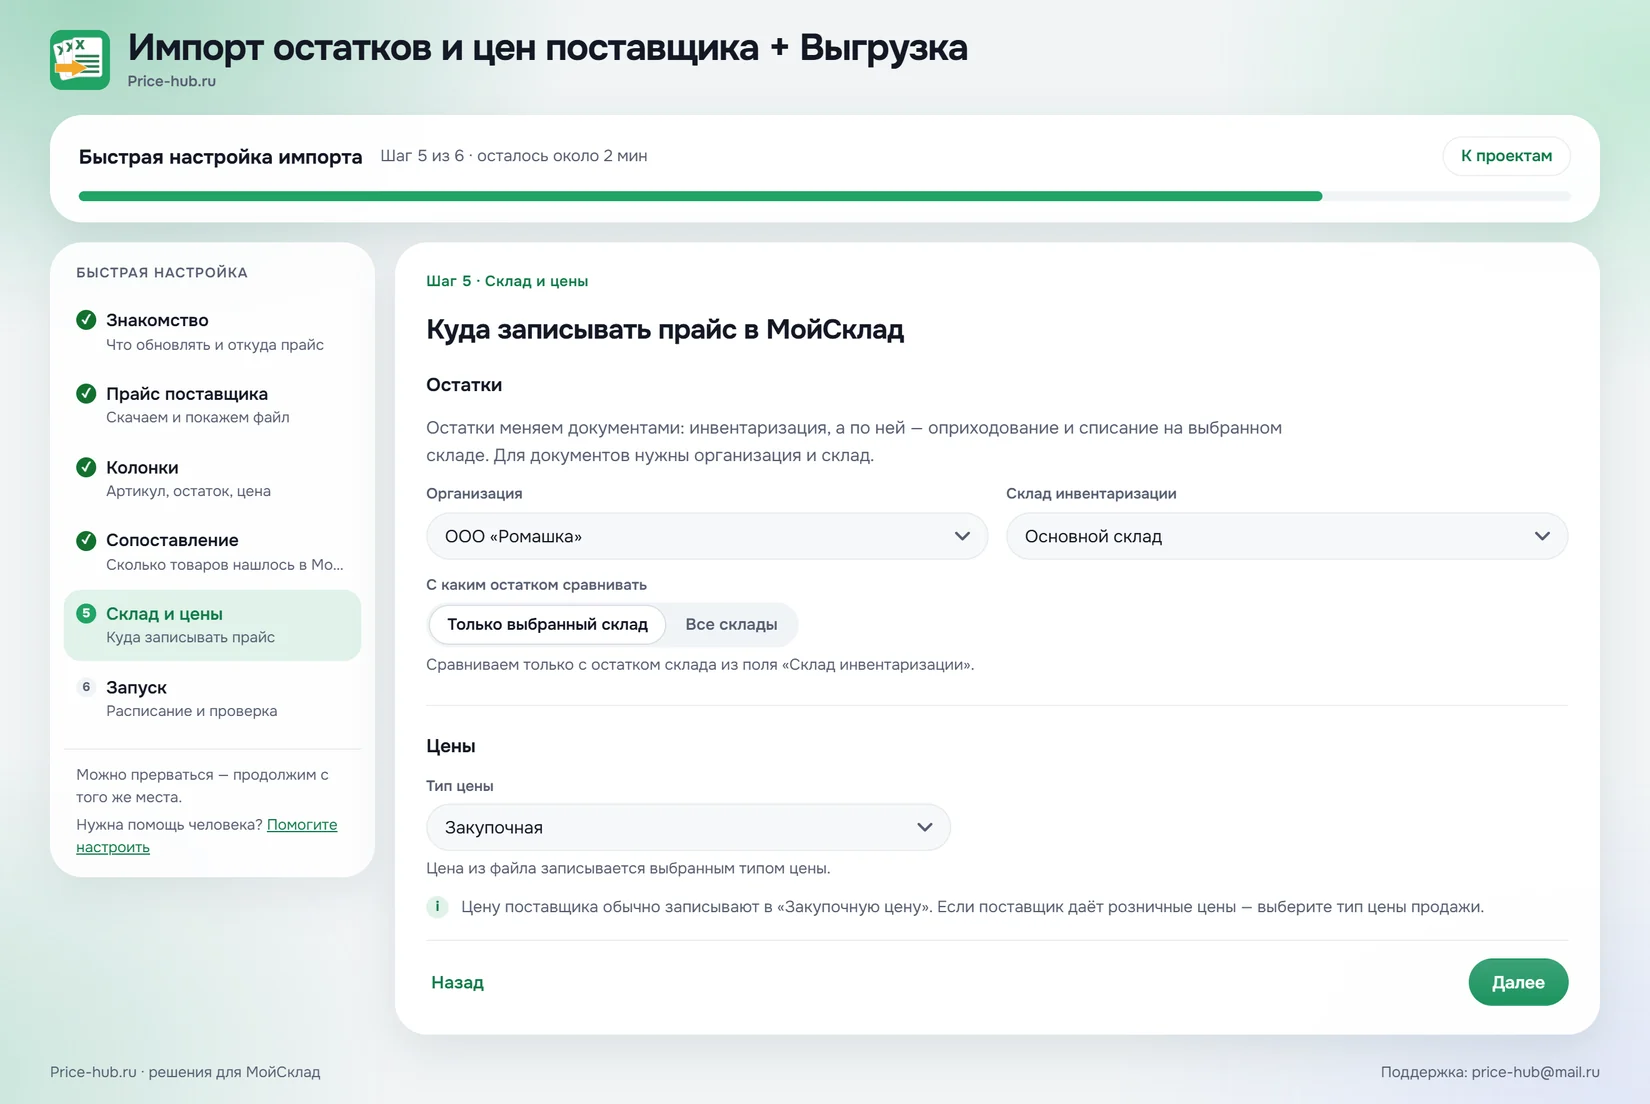Click the Шаг 5 из 6 status text

click(513, 156)
